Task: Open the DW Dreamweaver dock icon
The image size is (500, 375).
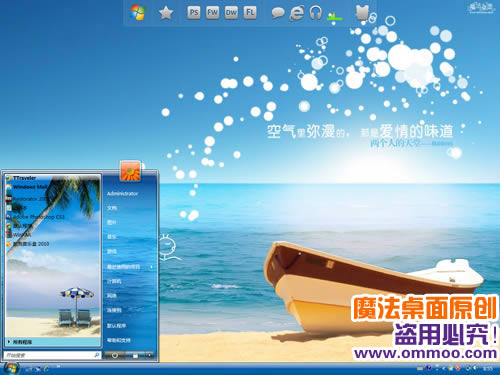Action: (231, 13)
